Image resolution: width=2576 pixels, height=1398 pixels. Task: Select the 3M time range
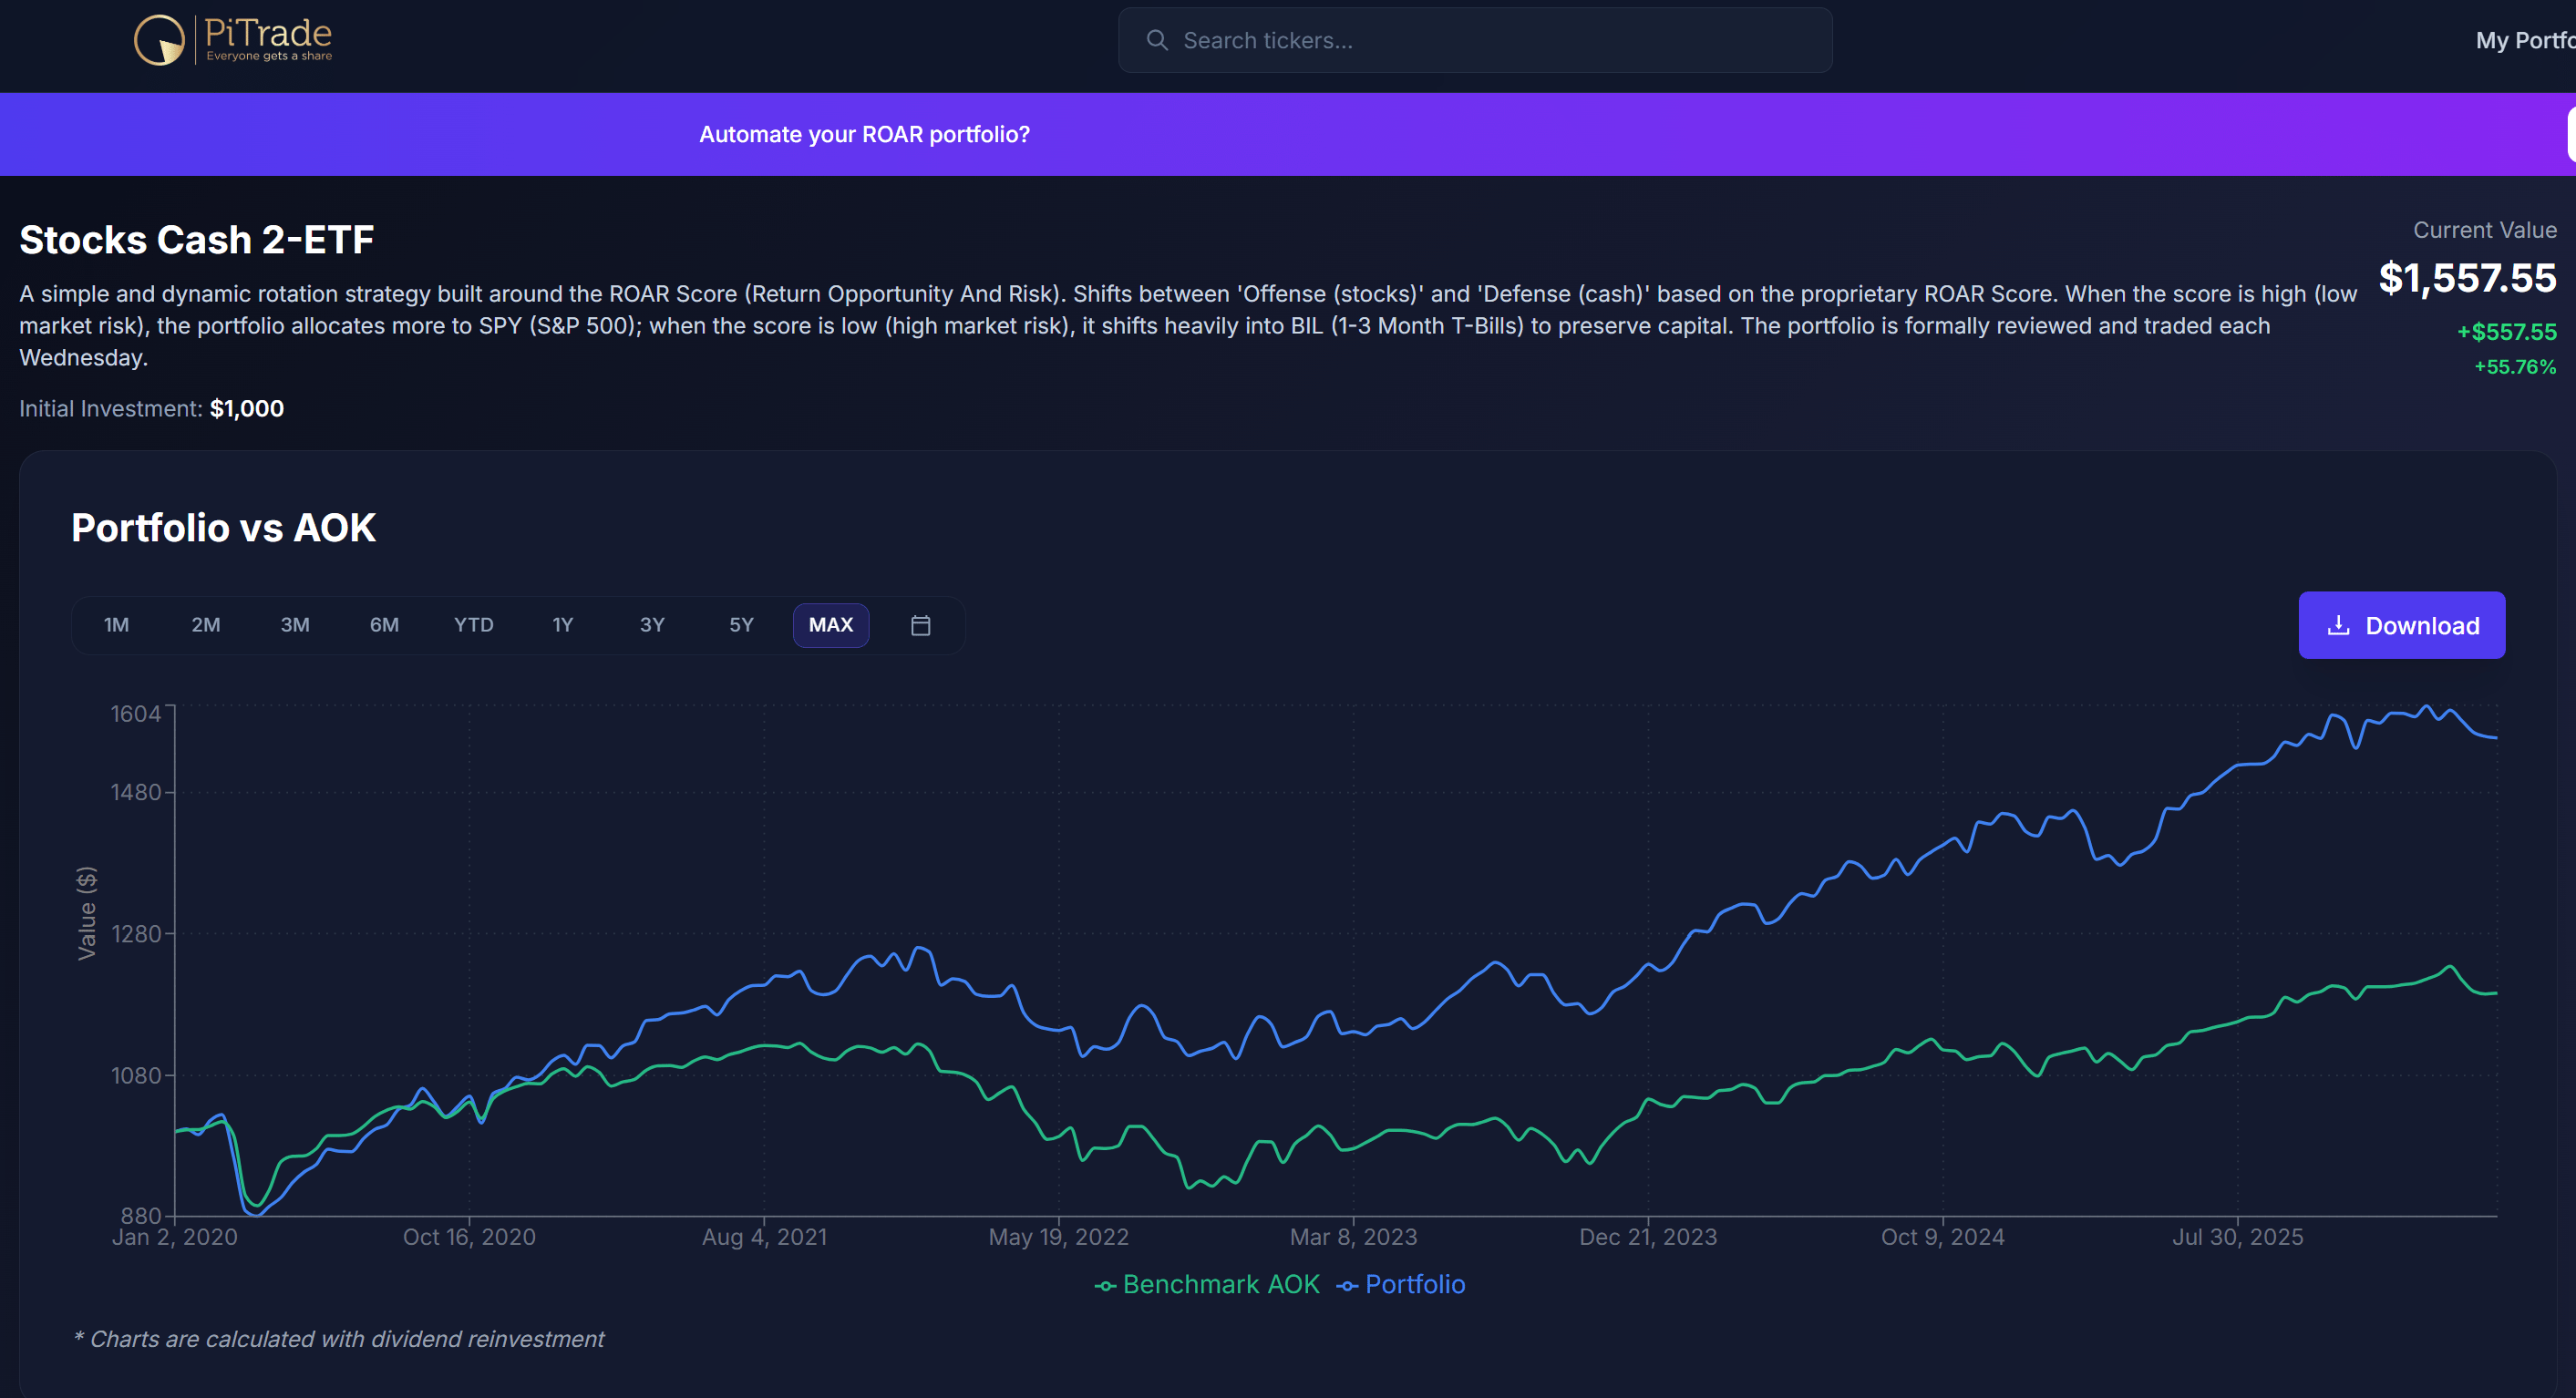click(295, 625)
